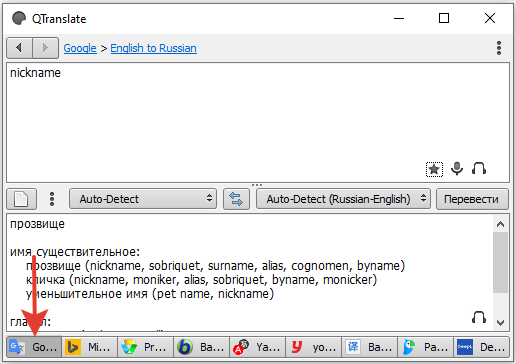Viewport: 516px width, 364px height.
Task: Select the DeepL service tab
Action: (x=482, y=347)
